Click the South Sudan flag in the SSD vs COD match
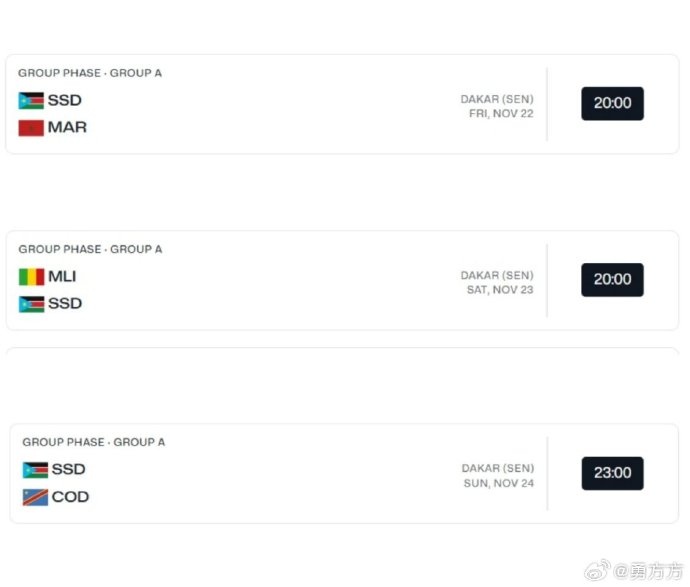 (35, 470)
